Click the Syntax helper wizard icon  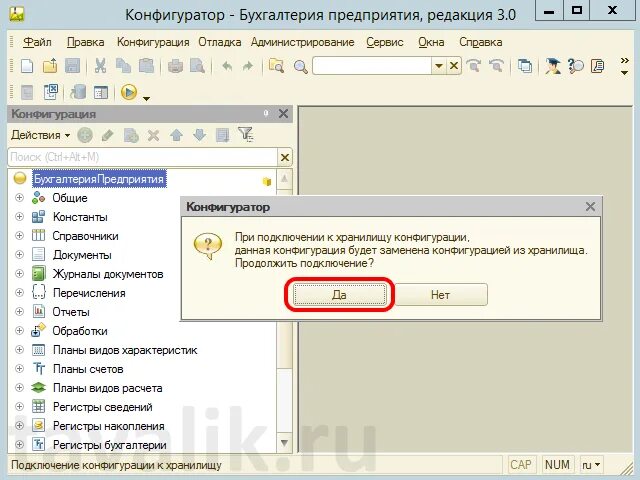point(552,66)
